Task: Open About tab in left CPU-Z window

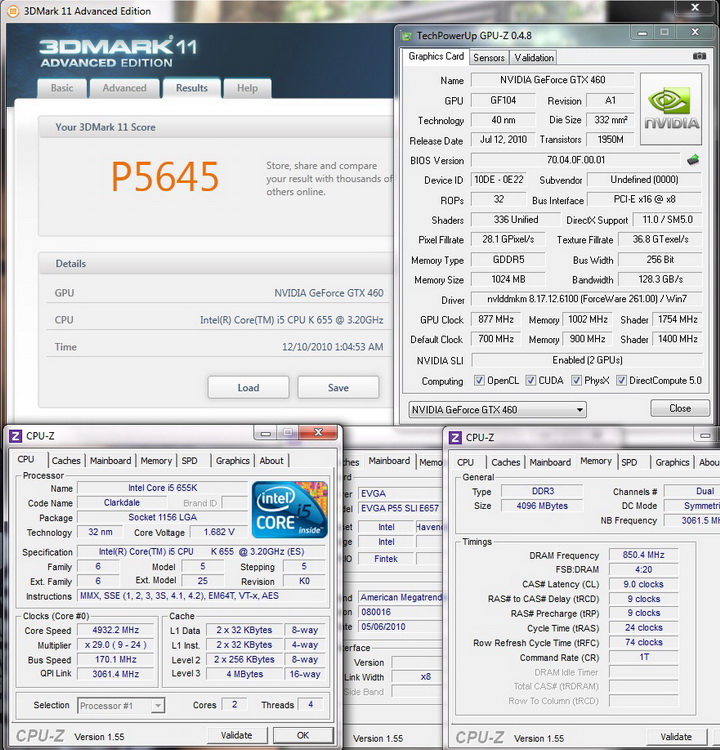Action: (x=271, y=461)
